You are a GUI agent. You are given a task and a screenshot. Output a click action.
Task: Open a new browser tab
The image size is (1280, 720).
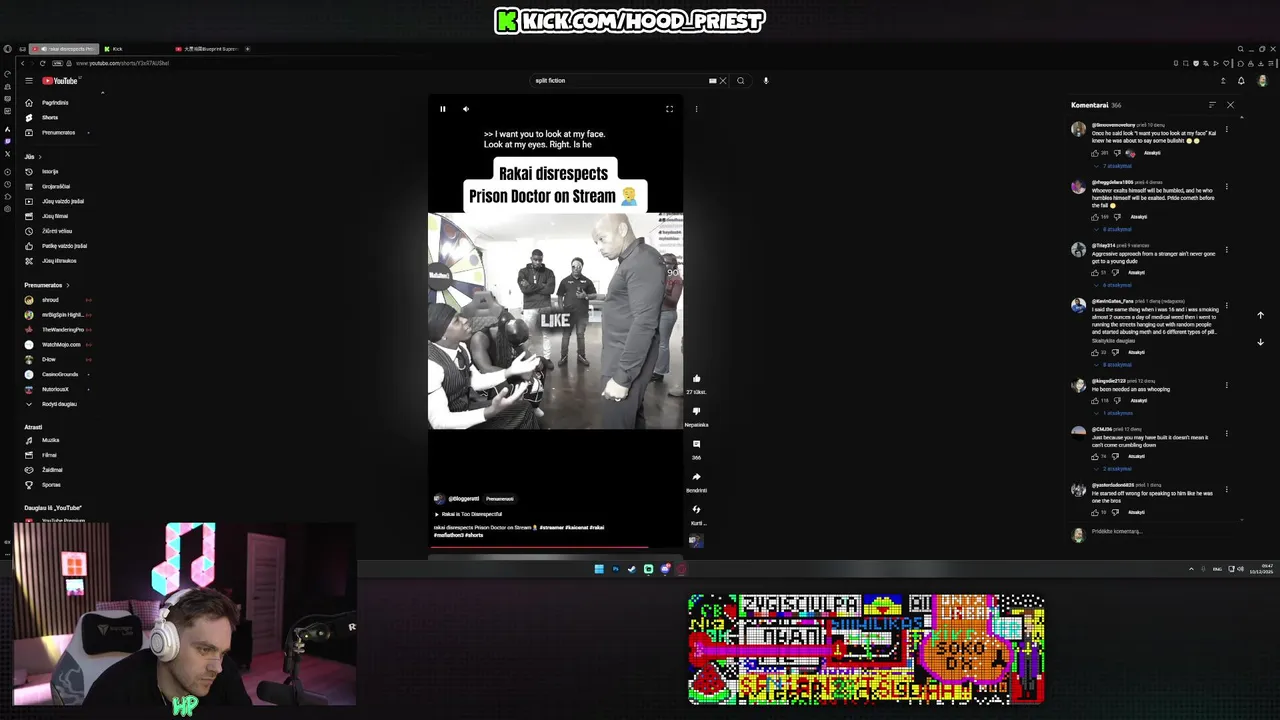248,49
